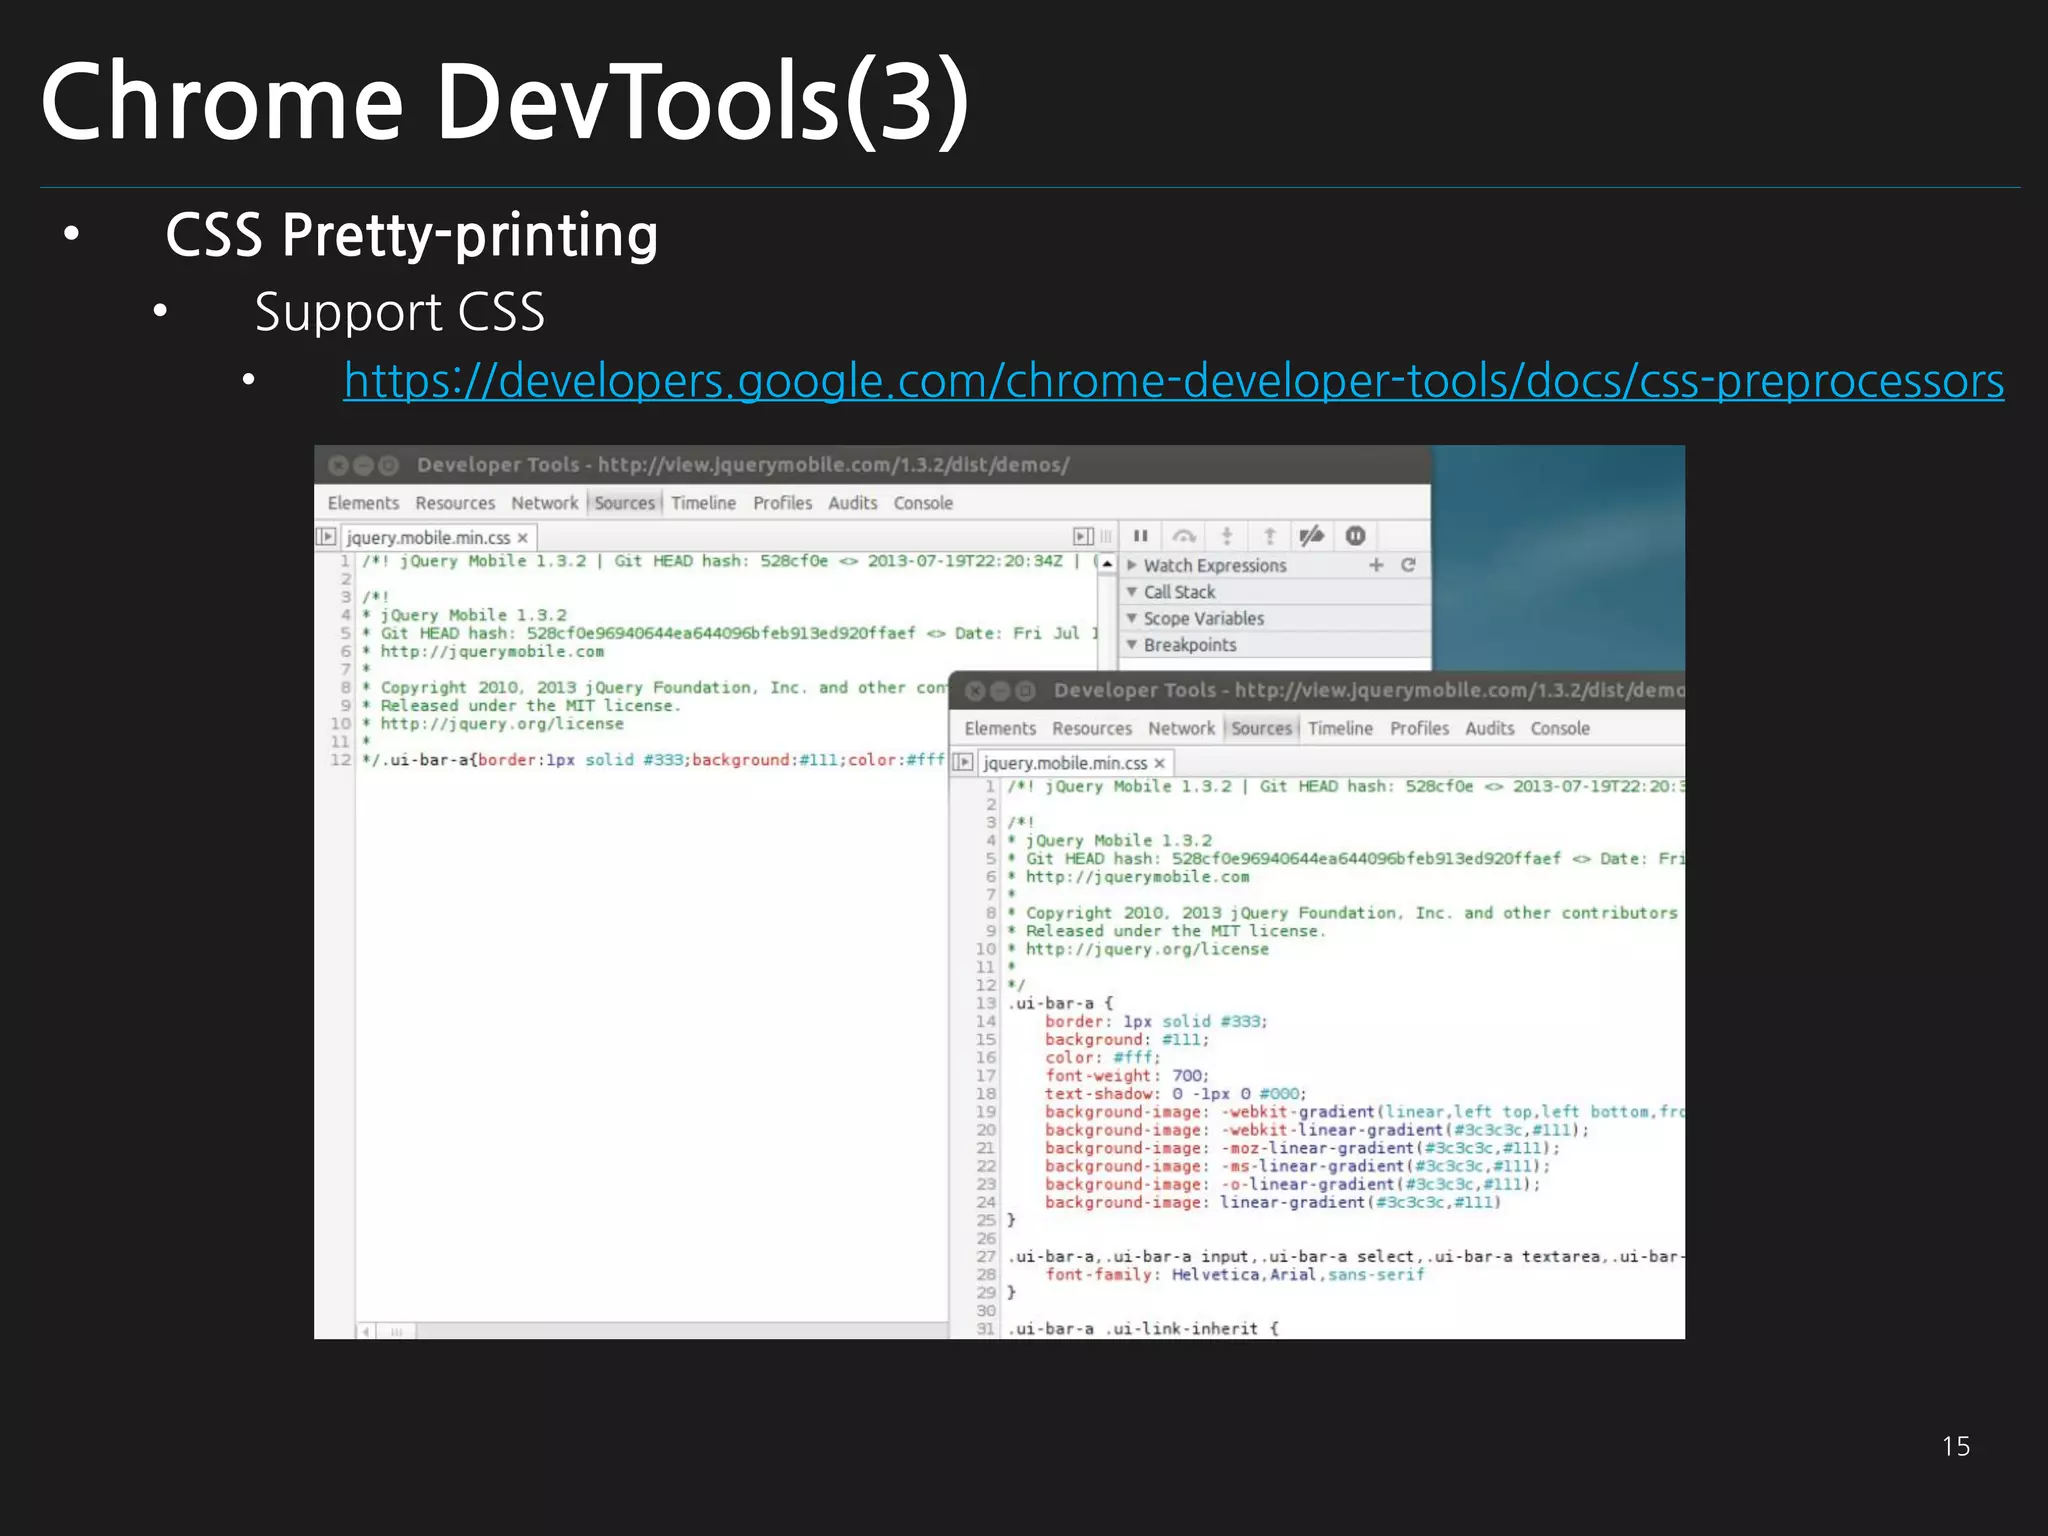This screenshot has height=1536, width=2048.
Task: Show the navigator in the back DevTools window
Action: (x=326, y=536)
